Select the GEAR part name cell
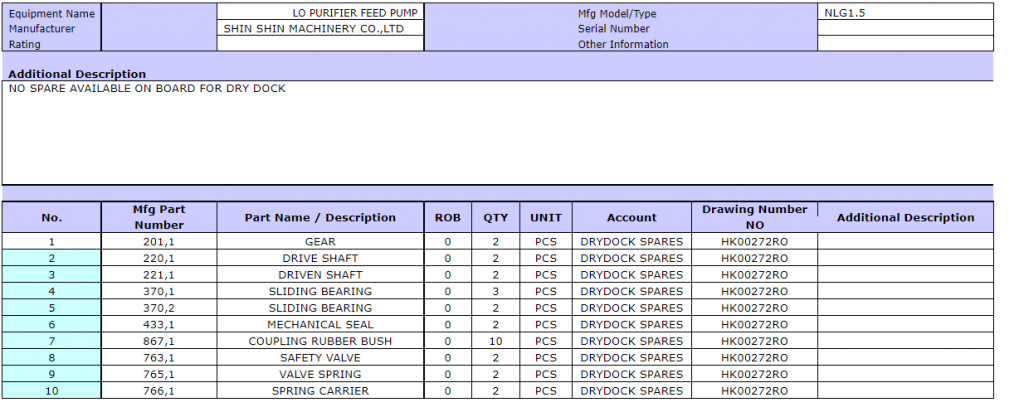The height and width of the screenshot is (412, 1024). click(320, 242)
